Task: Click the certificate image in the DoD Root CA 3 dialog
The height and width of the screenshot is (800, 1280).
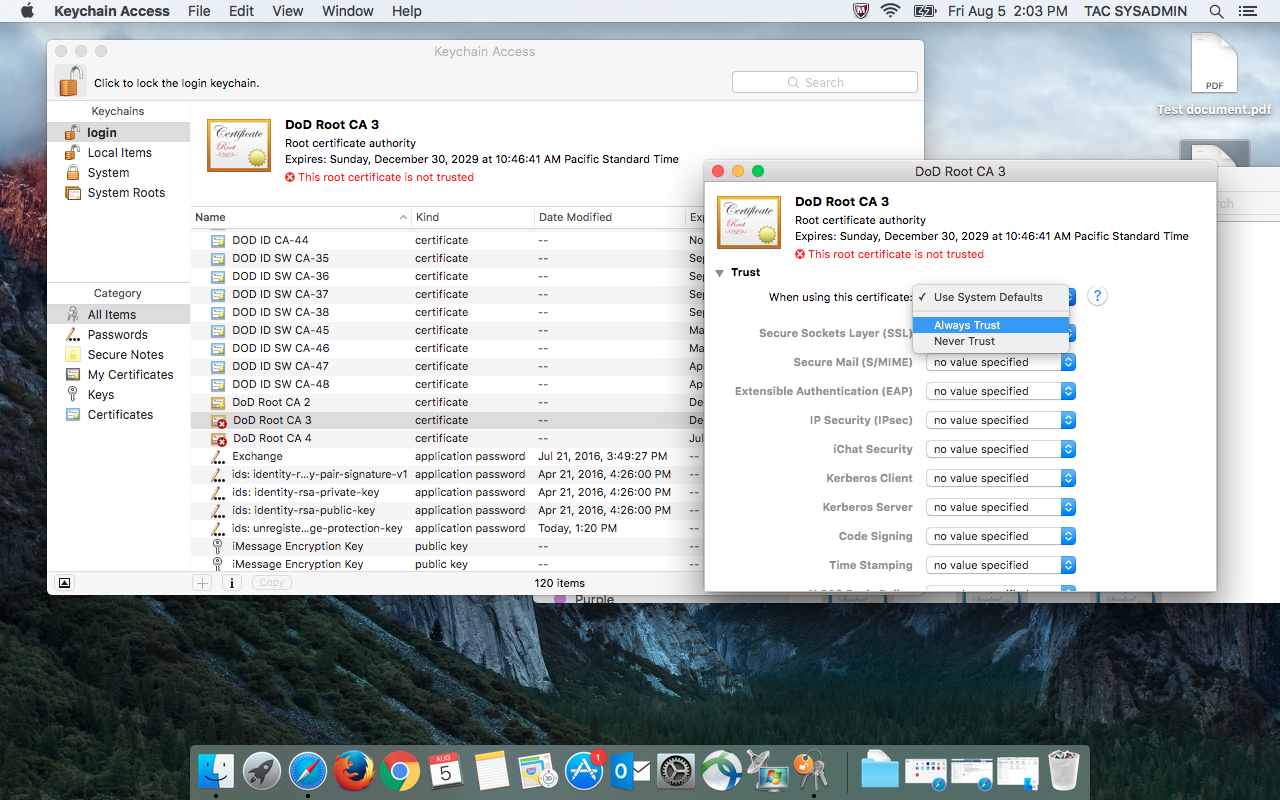Action: click(749, 222)
